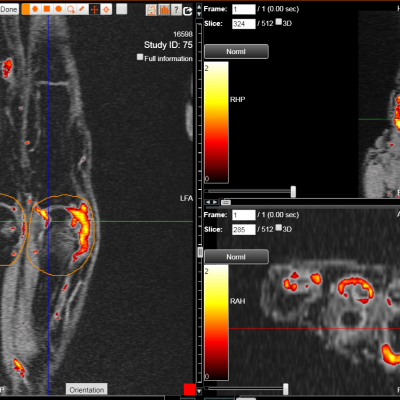Viewport: 400px width, 400px height.
Task: Click the upper color scale bar near RHP
Action: (x=216, y=122)
